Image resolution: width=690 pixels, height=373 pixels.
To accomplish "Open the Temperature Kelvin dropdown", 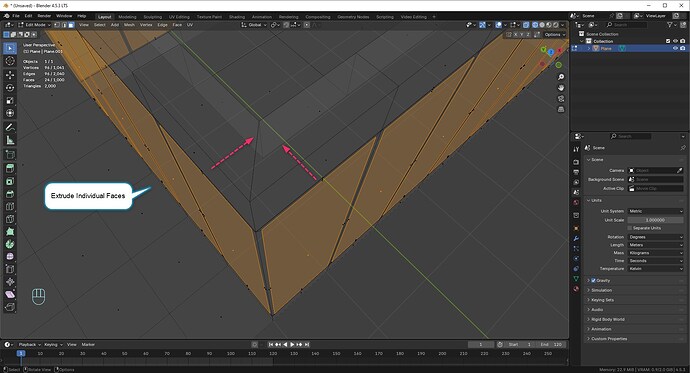I will 655,269.
